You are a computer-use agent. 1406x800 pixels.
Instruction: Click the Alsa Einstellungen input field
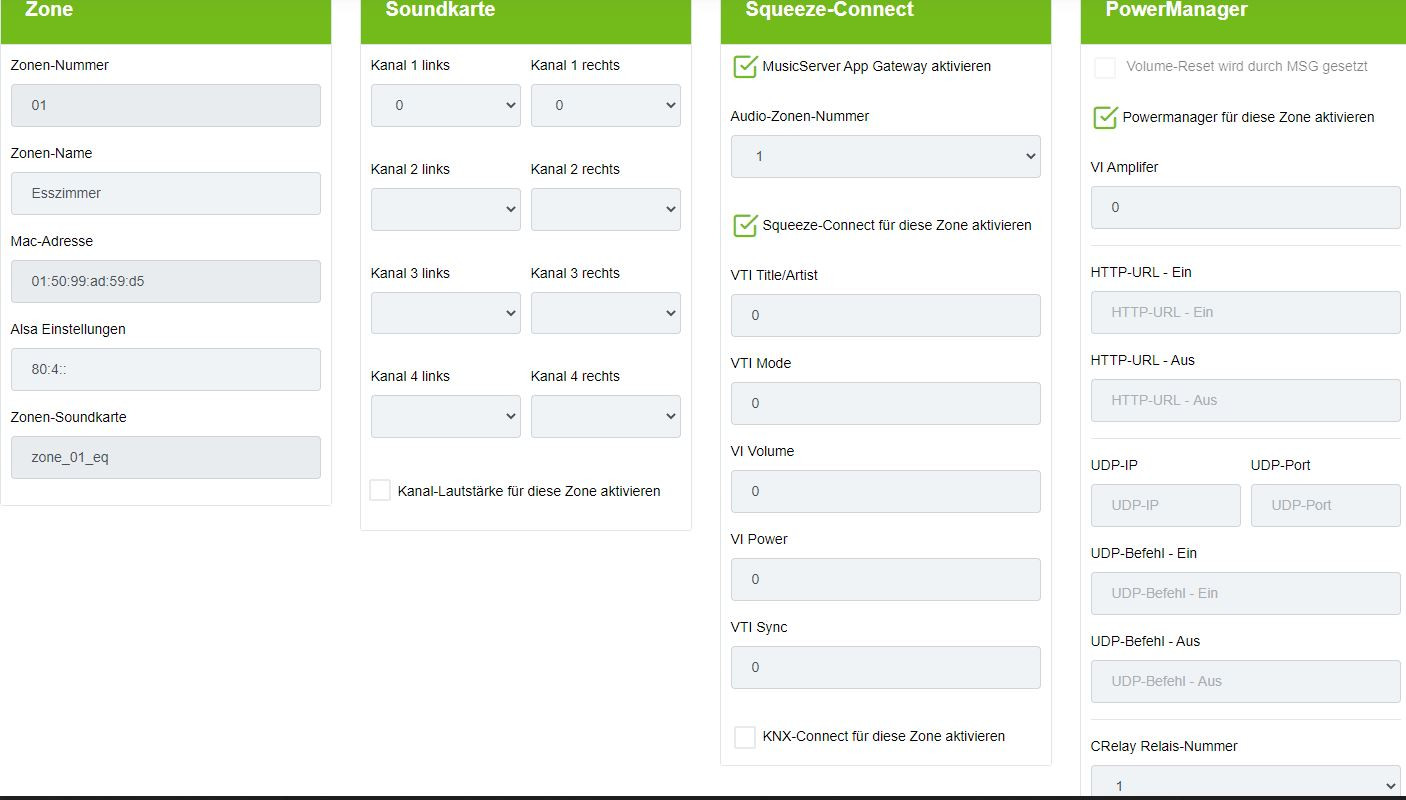[x=165, y=369]
